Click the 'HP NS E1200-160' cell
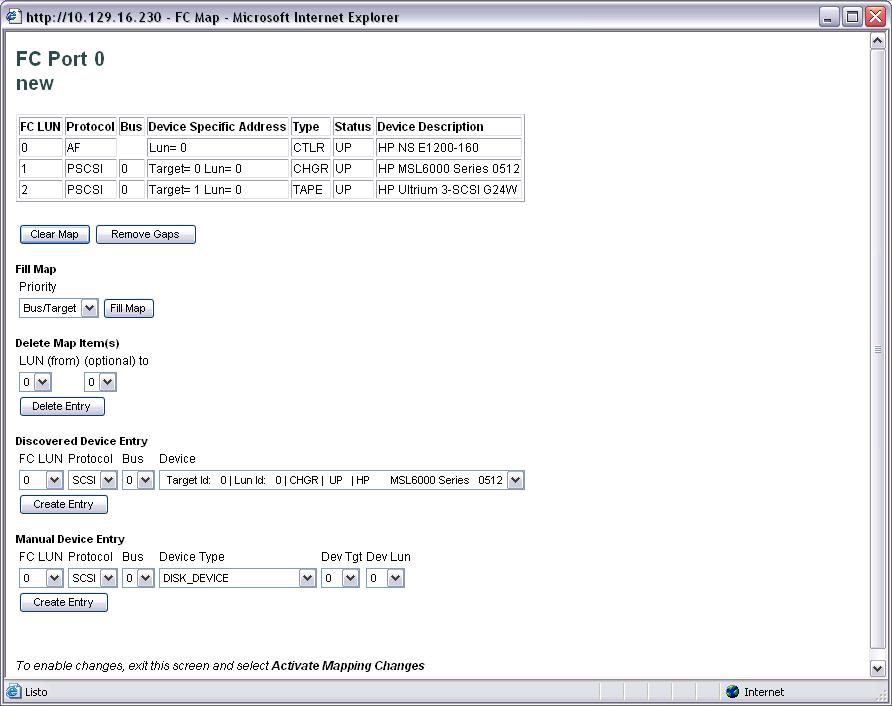The image size is (892, 706). pyautogui.click(x=449, y=148)
